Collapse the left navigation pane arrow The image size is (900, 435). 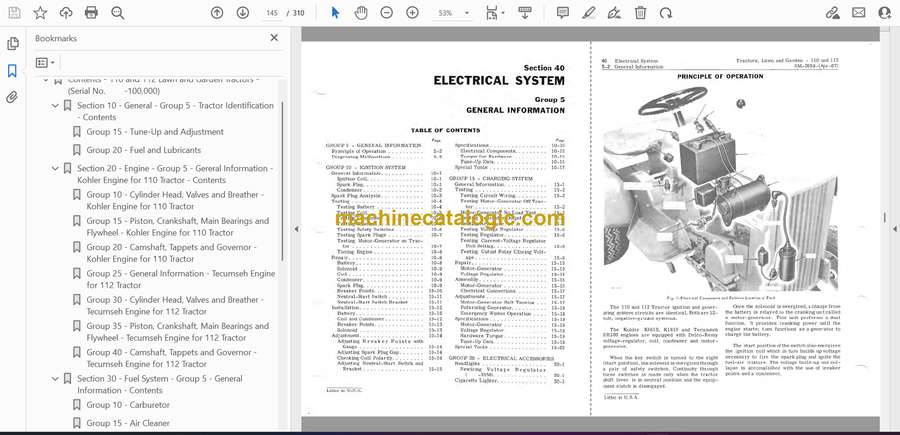pyautogui.click(x=296, y=229)
